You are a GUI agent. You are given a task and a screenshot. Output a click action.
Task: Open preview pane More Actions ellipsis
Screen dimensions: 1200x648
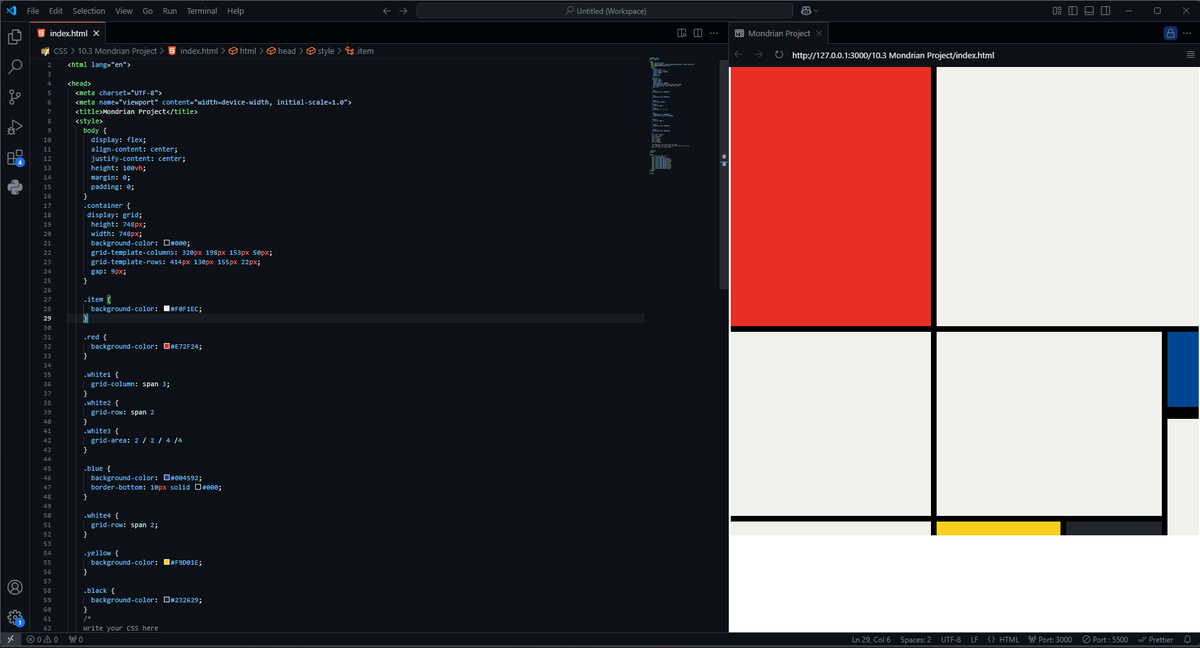pos(1188,33)
